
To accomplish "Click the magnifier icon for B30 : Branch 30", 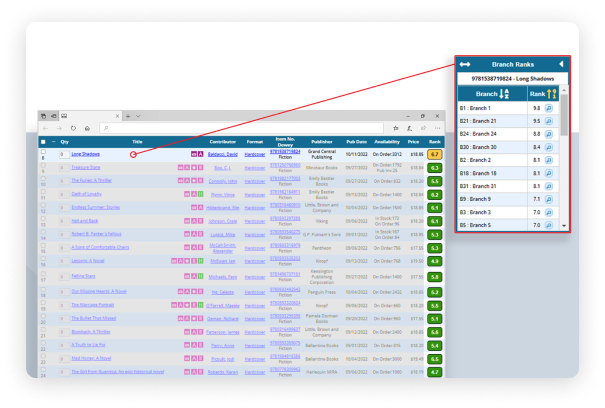I will [x=549, y=147].
